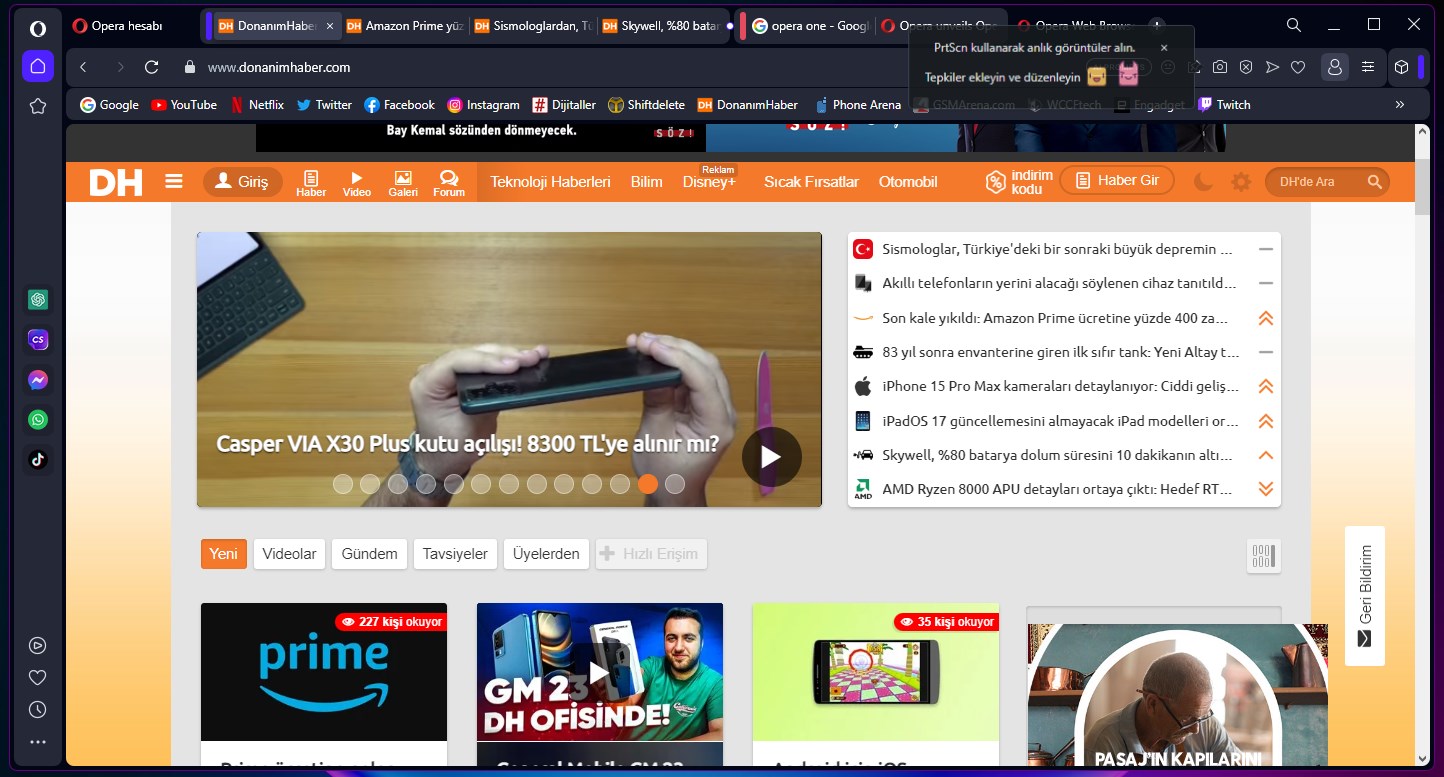Open the ad blocker shield icon
The image size is (1444, 777).
point(1246,67)
